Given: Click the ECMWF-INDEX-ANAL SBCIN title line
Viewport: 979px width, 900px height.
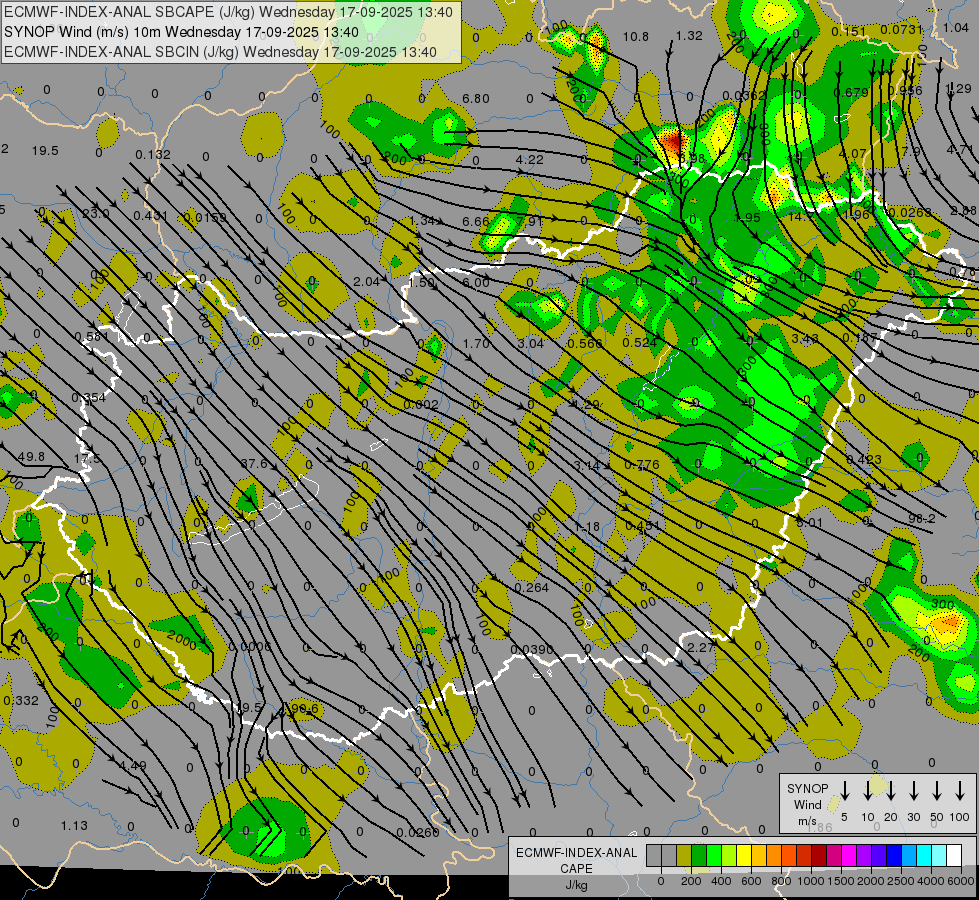Looking at the screenshot, I should point(220,51).
